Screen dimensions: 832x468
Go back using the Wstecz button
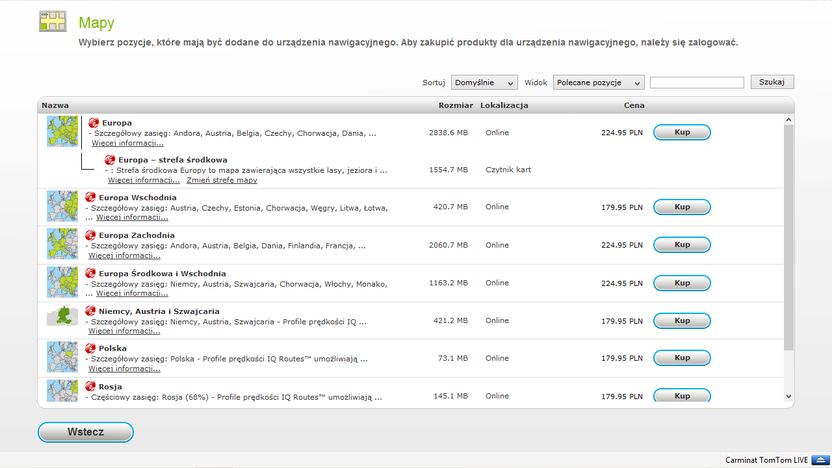(85, 432)
